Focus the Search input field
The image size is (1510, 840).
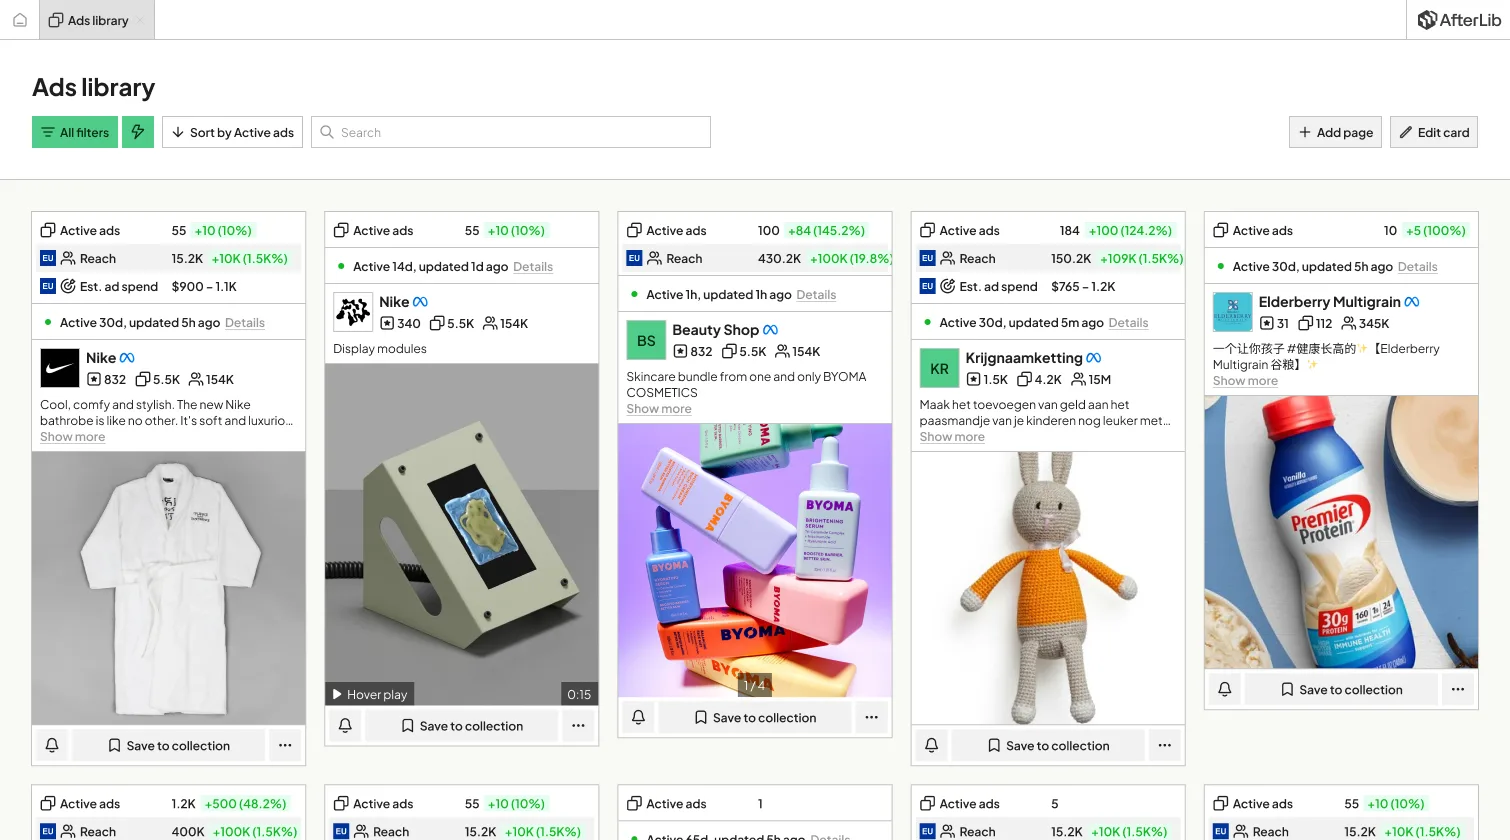tap(511, 132)
